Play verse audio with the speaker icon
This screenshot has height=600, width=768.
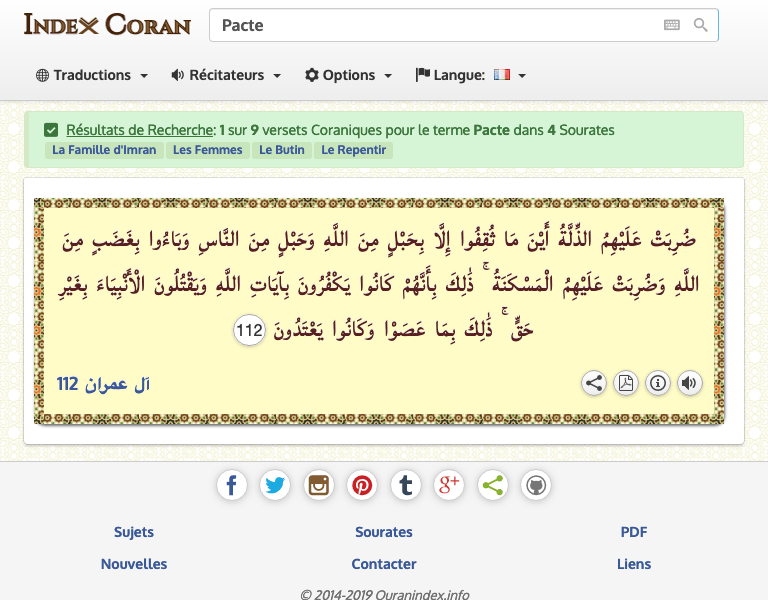[689, 382]
